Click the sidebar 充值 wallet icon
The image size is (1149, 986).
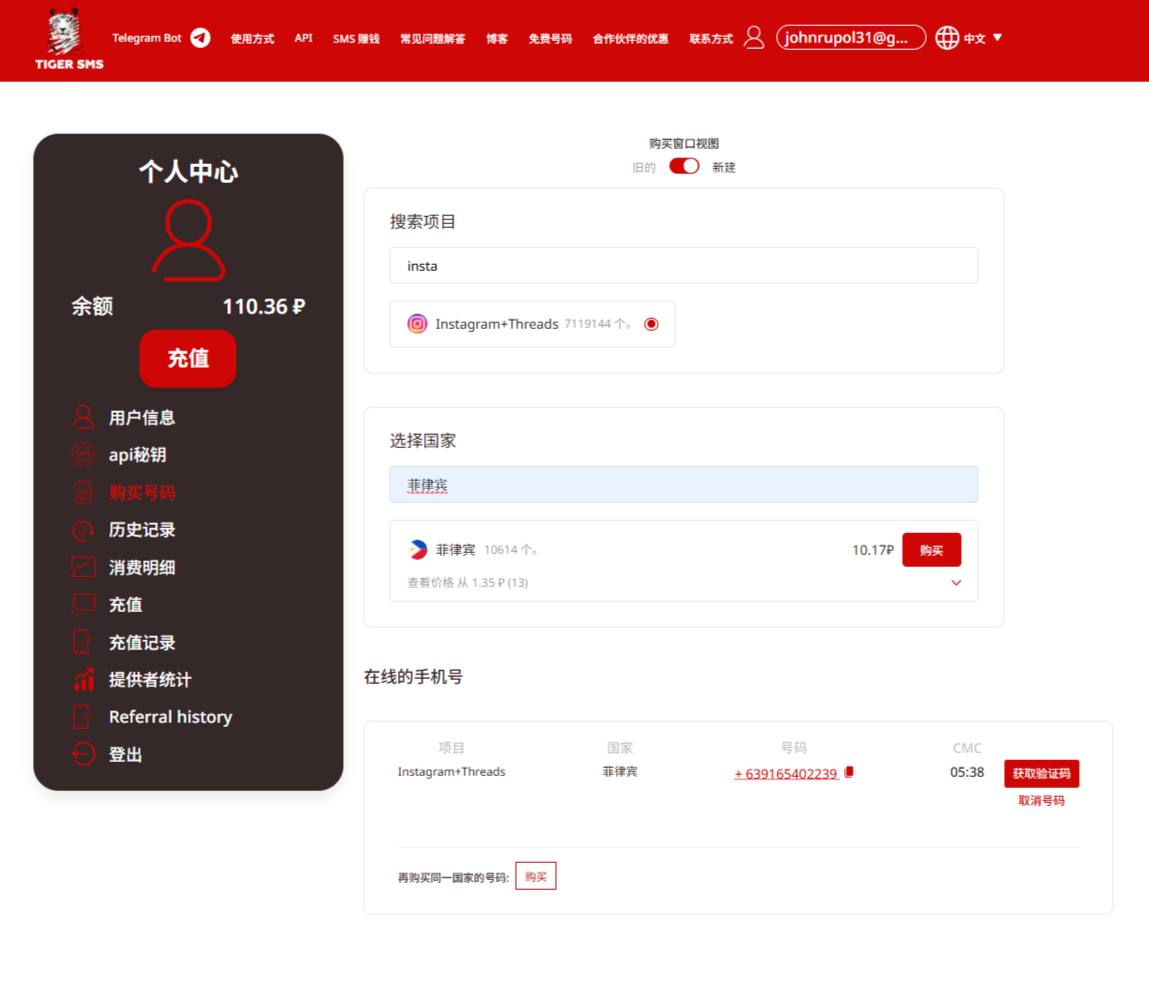coord(84,604)
